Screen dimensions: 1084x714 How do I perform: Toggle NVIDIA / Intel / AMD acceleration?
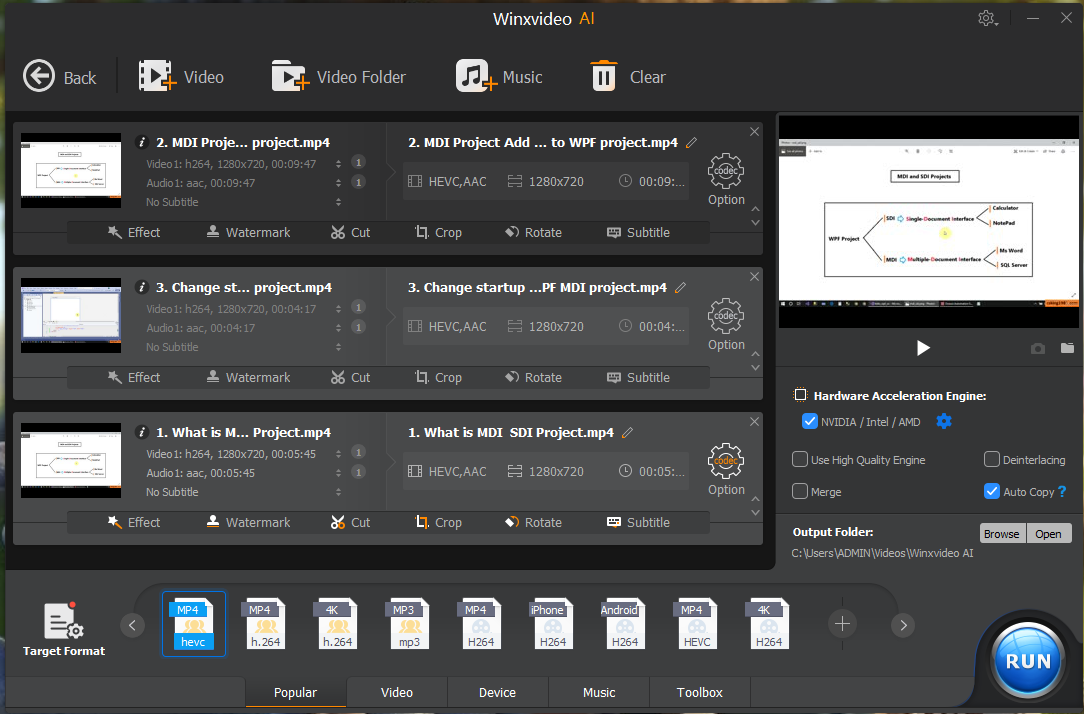coord(810,421)
